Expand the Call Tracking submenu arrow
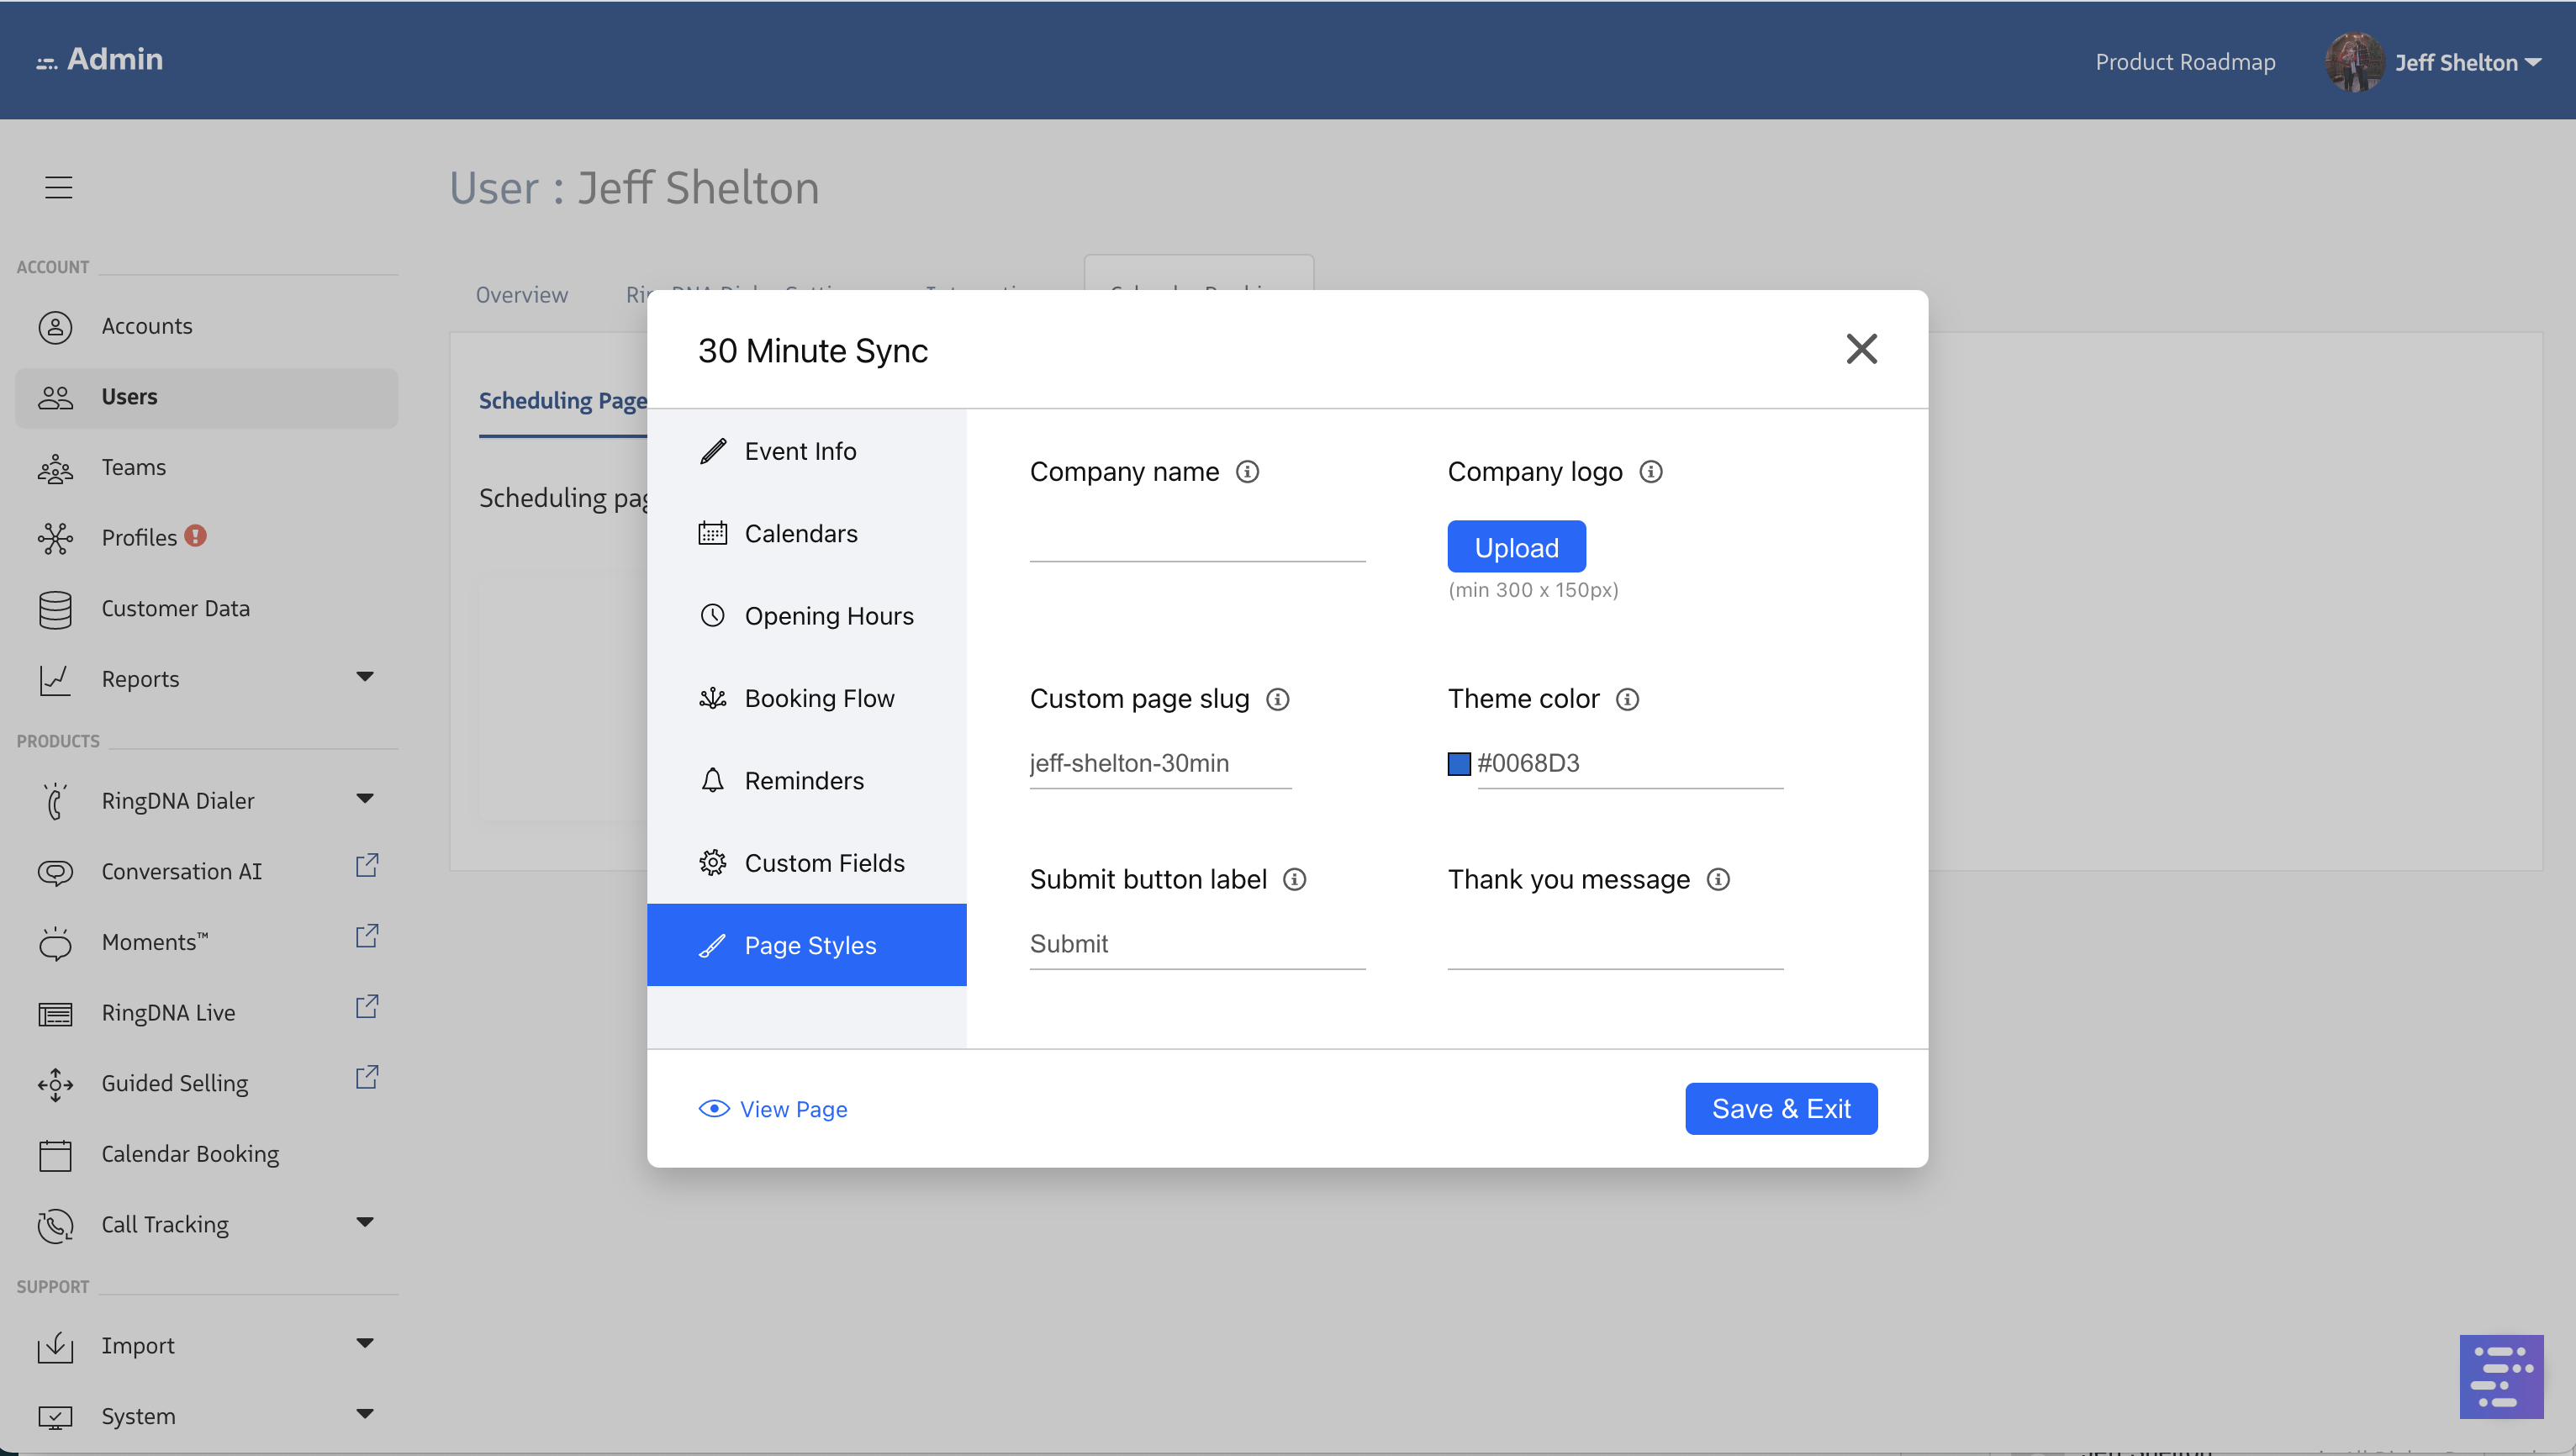 [365, 1222]
